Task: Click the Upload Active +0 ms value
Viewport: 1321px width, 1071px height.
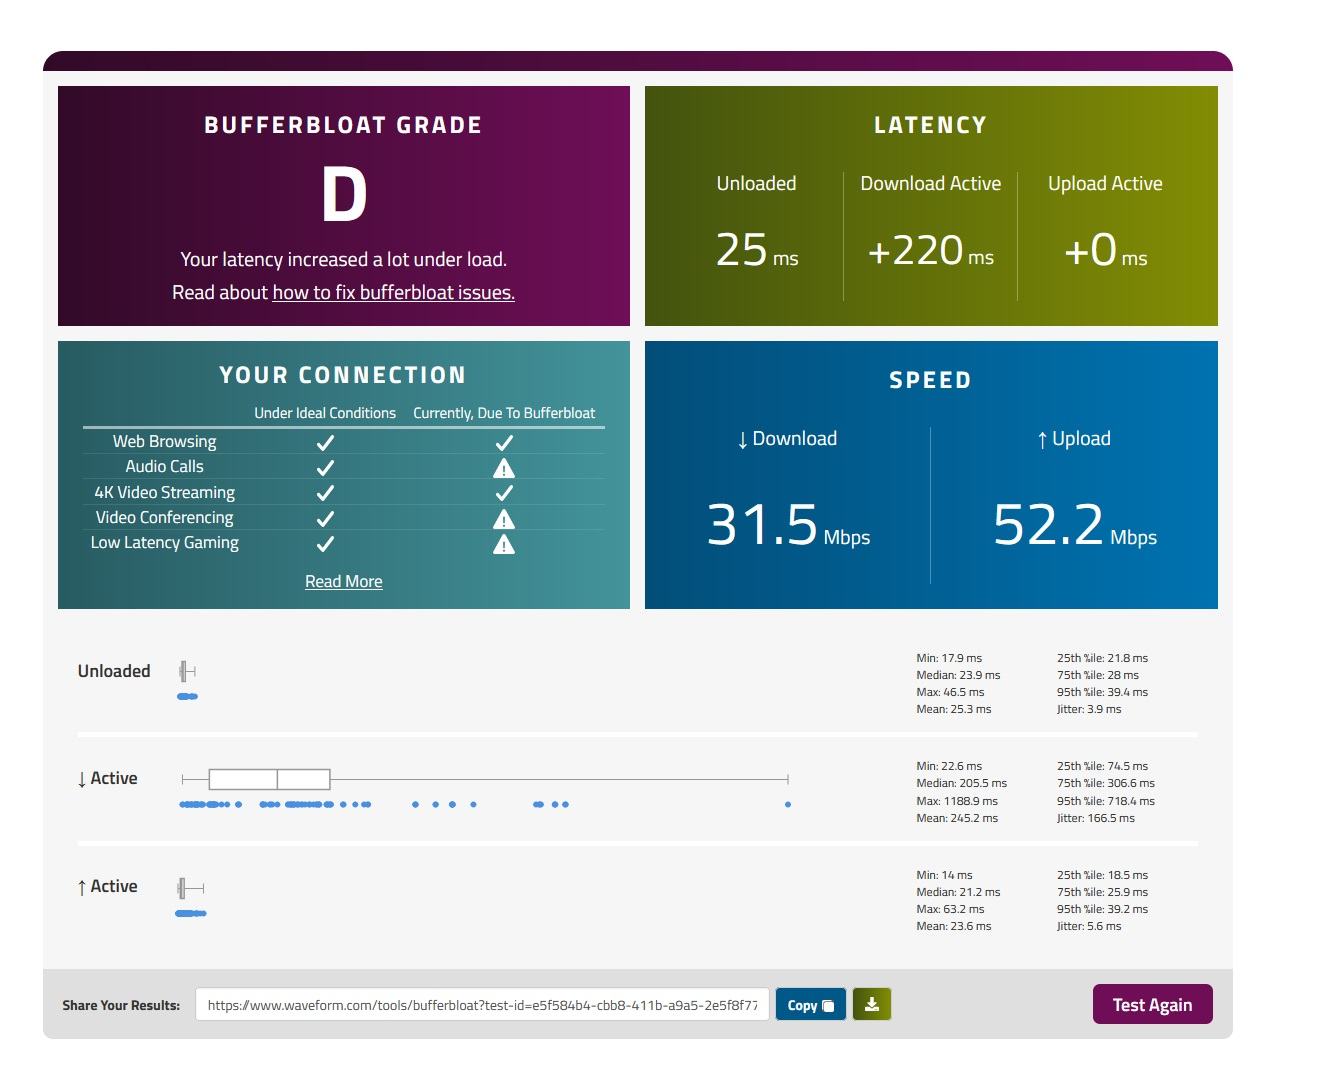Action: tap(1105, 250)
